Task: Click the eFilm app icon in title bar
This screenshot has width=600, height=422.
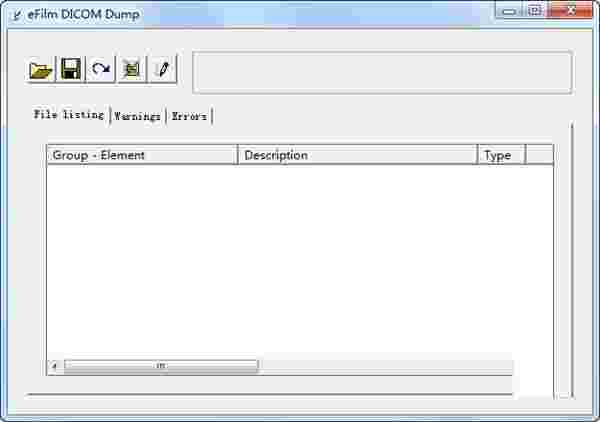Action: [x=18, y=15]
